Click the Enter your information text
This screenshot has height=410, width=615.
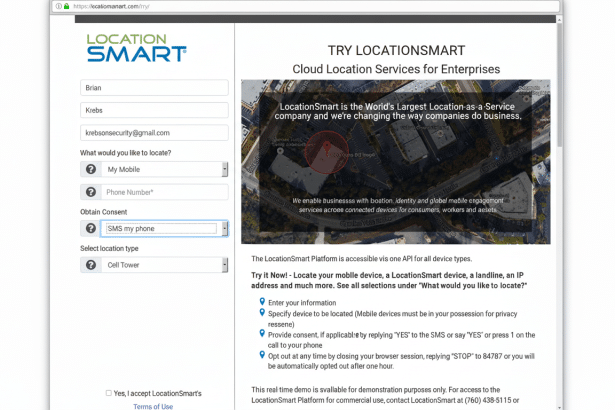tap(302, 302)
